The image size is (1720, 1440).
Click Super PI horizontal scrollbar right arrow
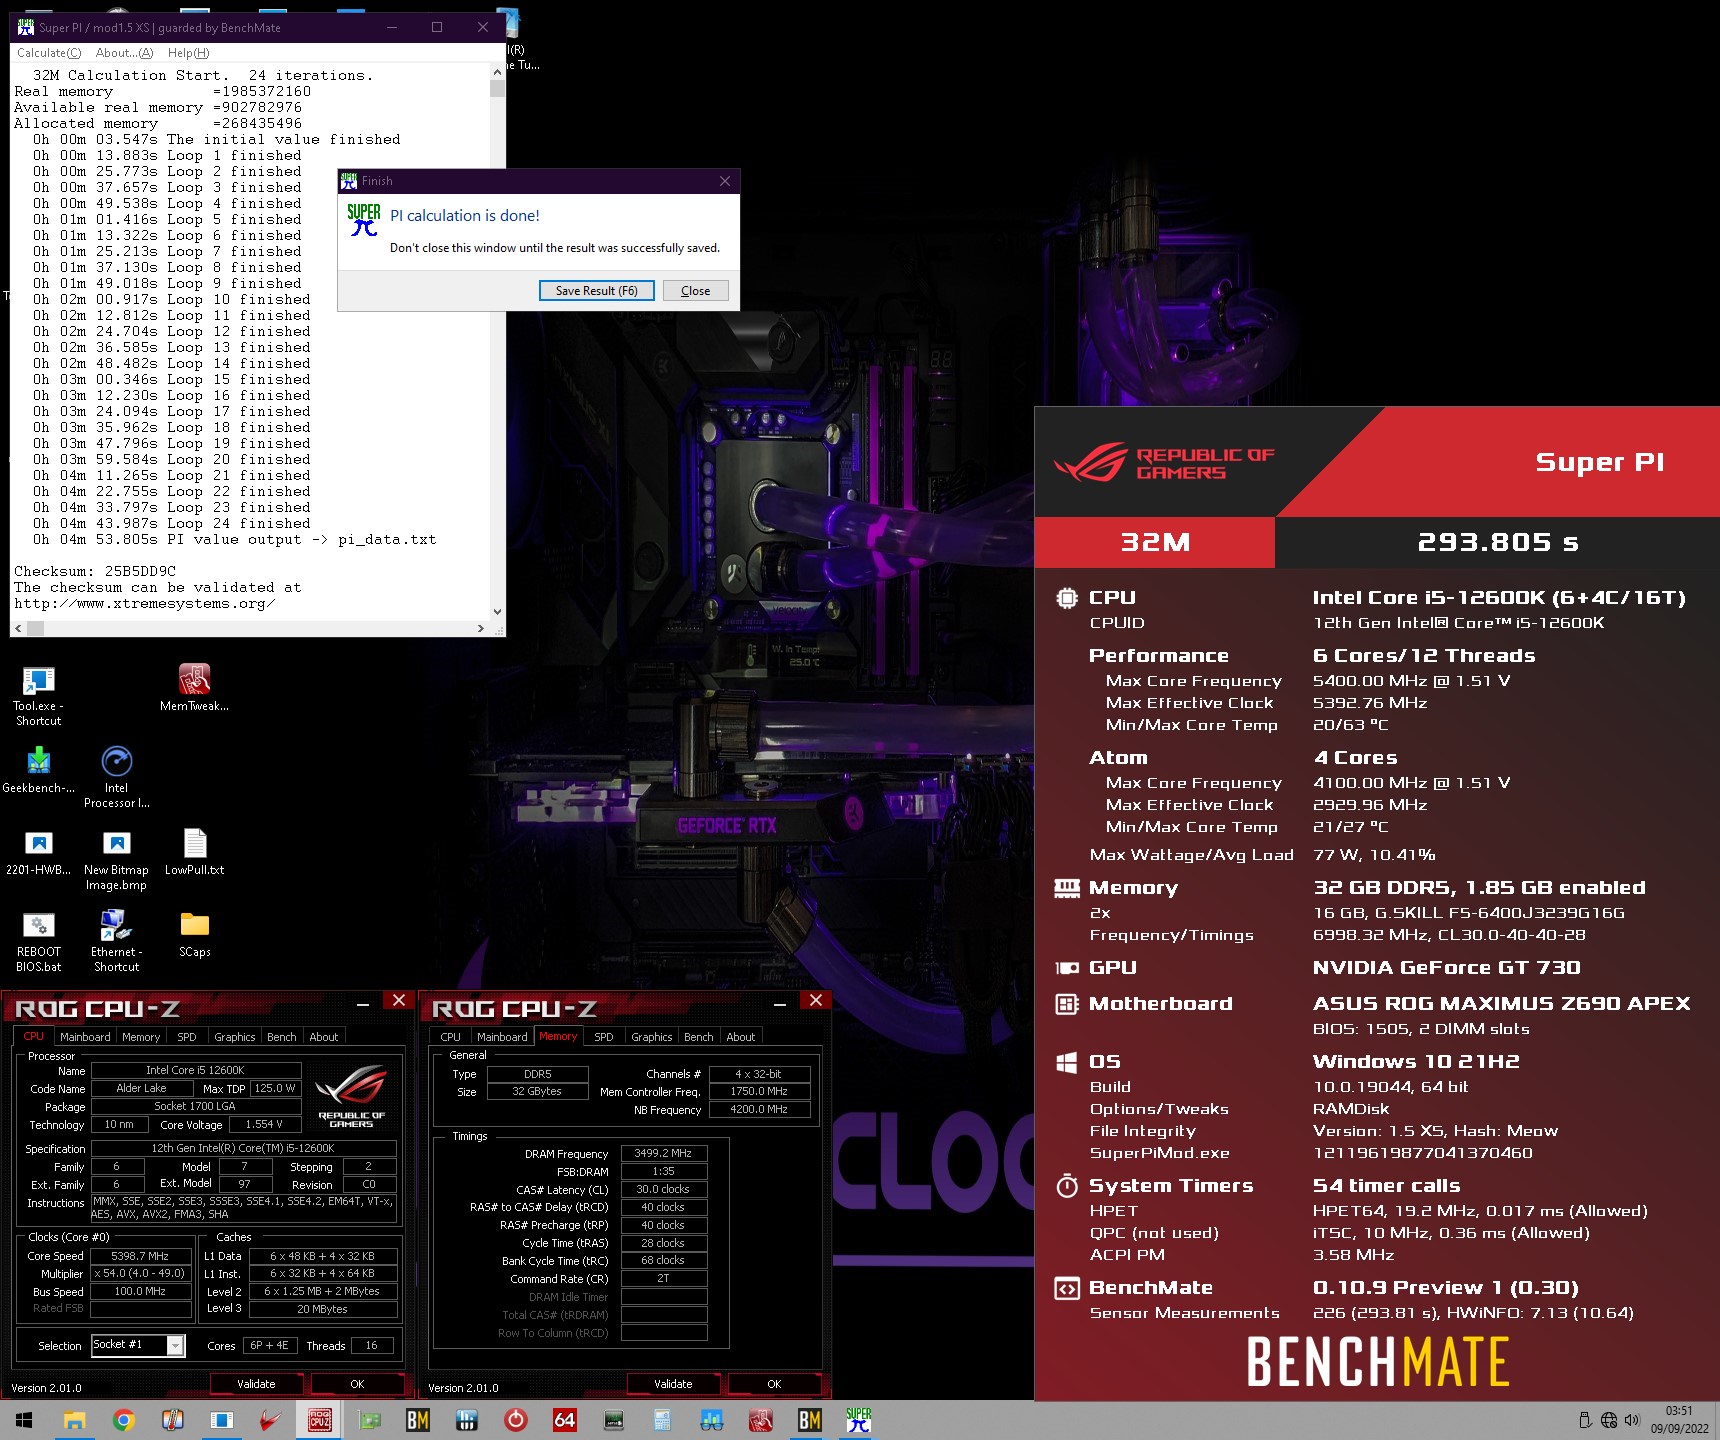481,629
